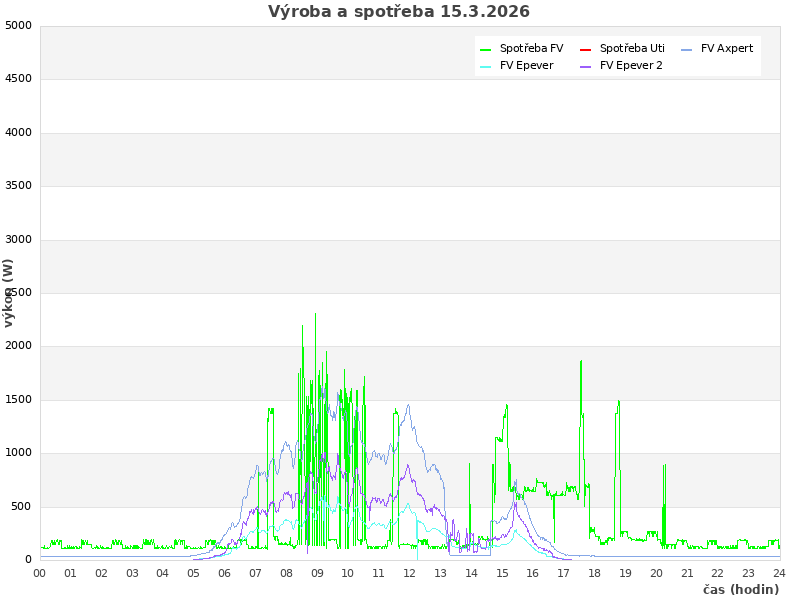
Task: Click the purple FV Epever 2 legend swatch
Action: point(586,66)
